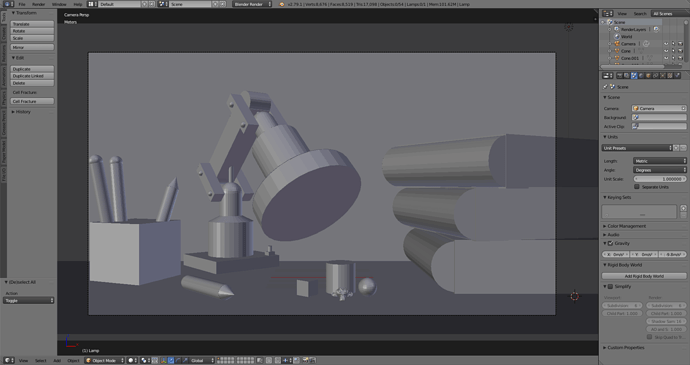This screenshot has height=365, width=690.
Task: Open the Constraints chain-link properties icon
Action: (x=656, y=76)
